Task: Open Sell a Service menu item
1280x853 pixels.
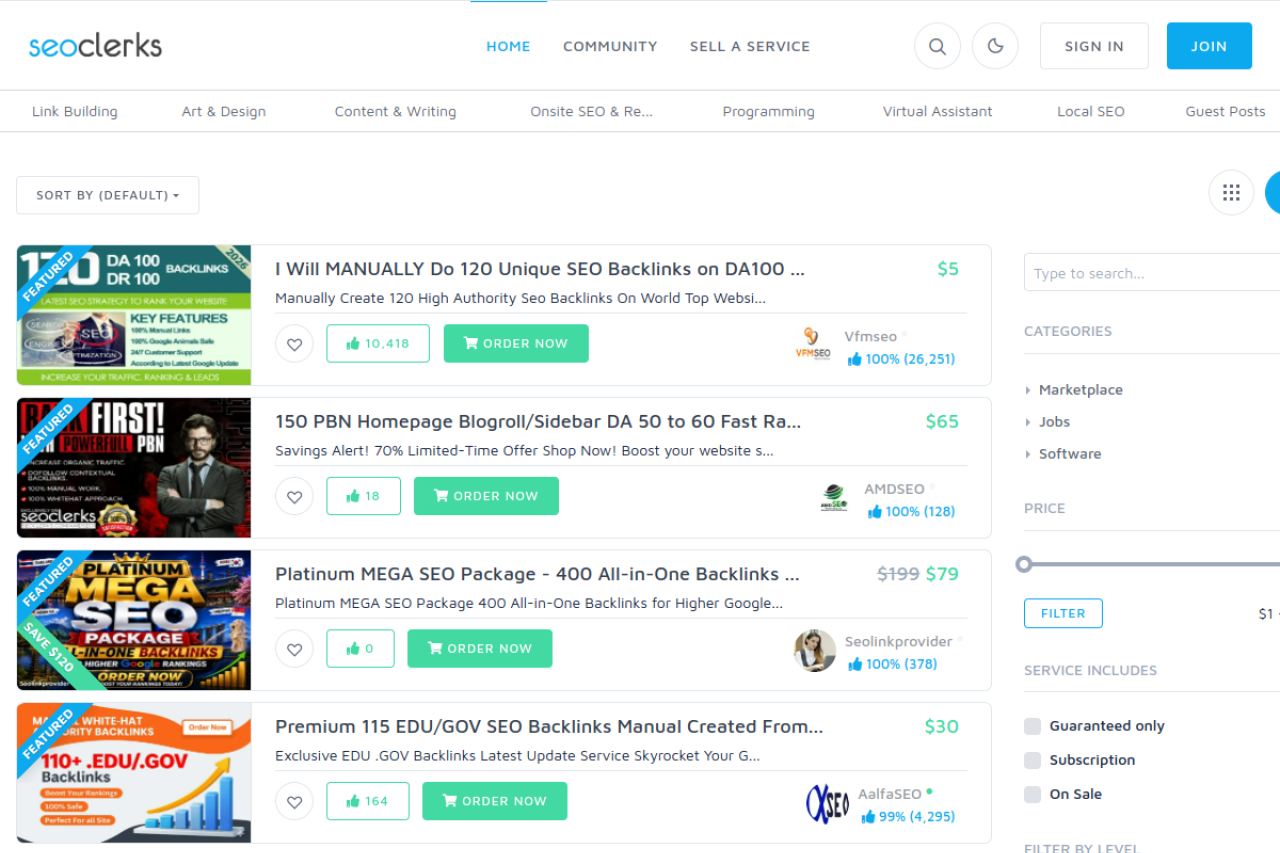Action: tap(750, 46)
